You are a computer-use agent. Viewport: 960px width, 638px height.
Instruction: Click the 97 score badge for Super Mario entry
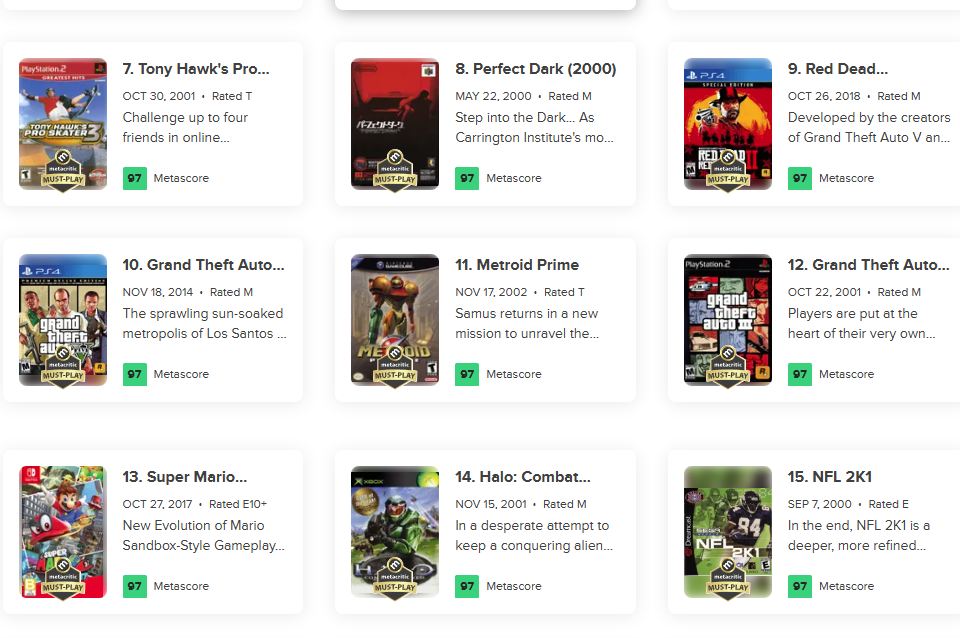point(135,586)
